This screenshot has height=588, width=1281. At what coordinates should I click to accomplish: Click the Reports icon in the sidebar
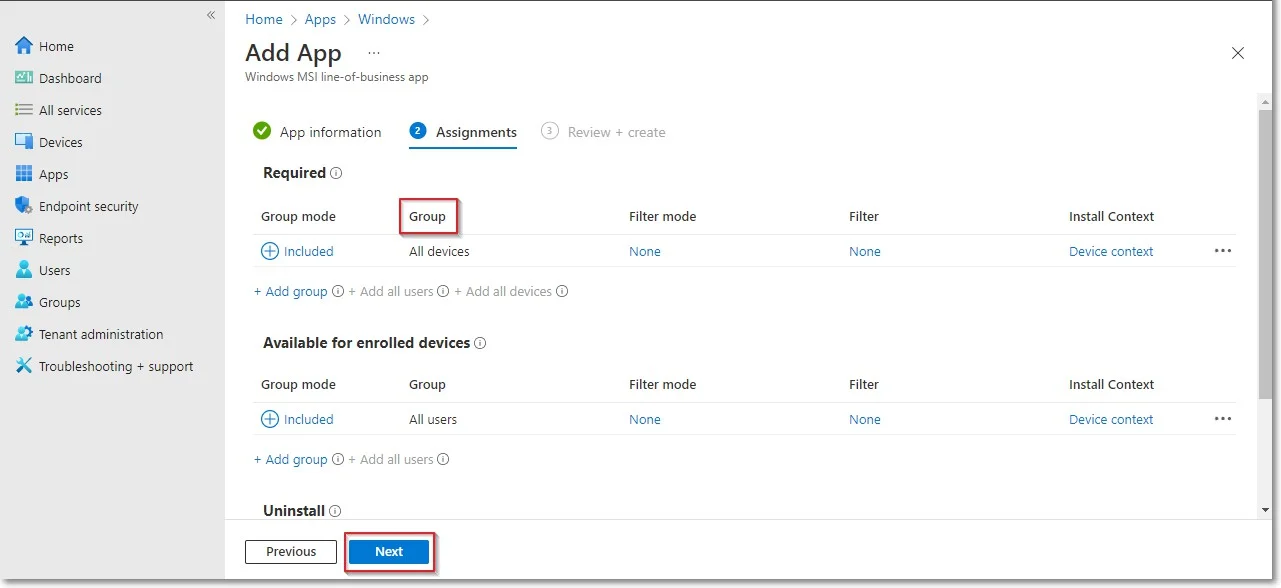click(24, 238)
